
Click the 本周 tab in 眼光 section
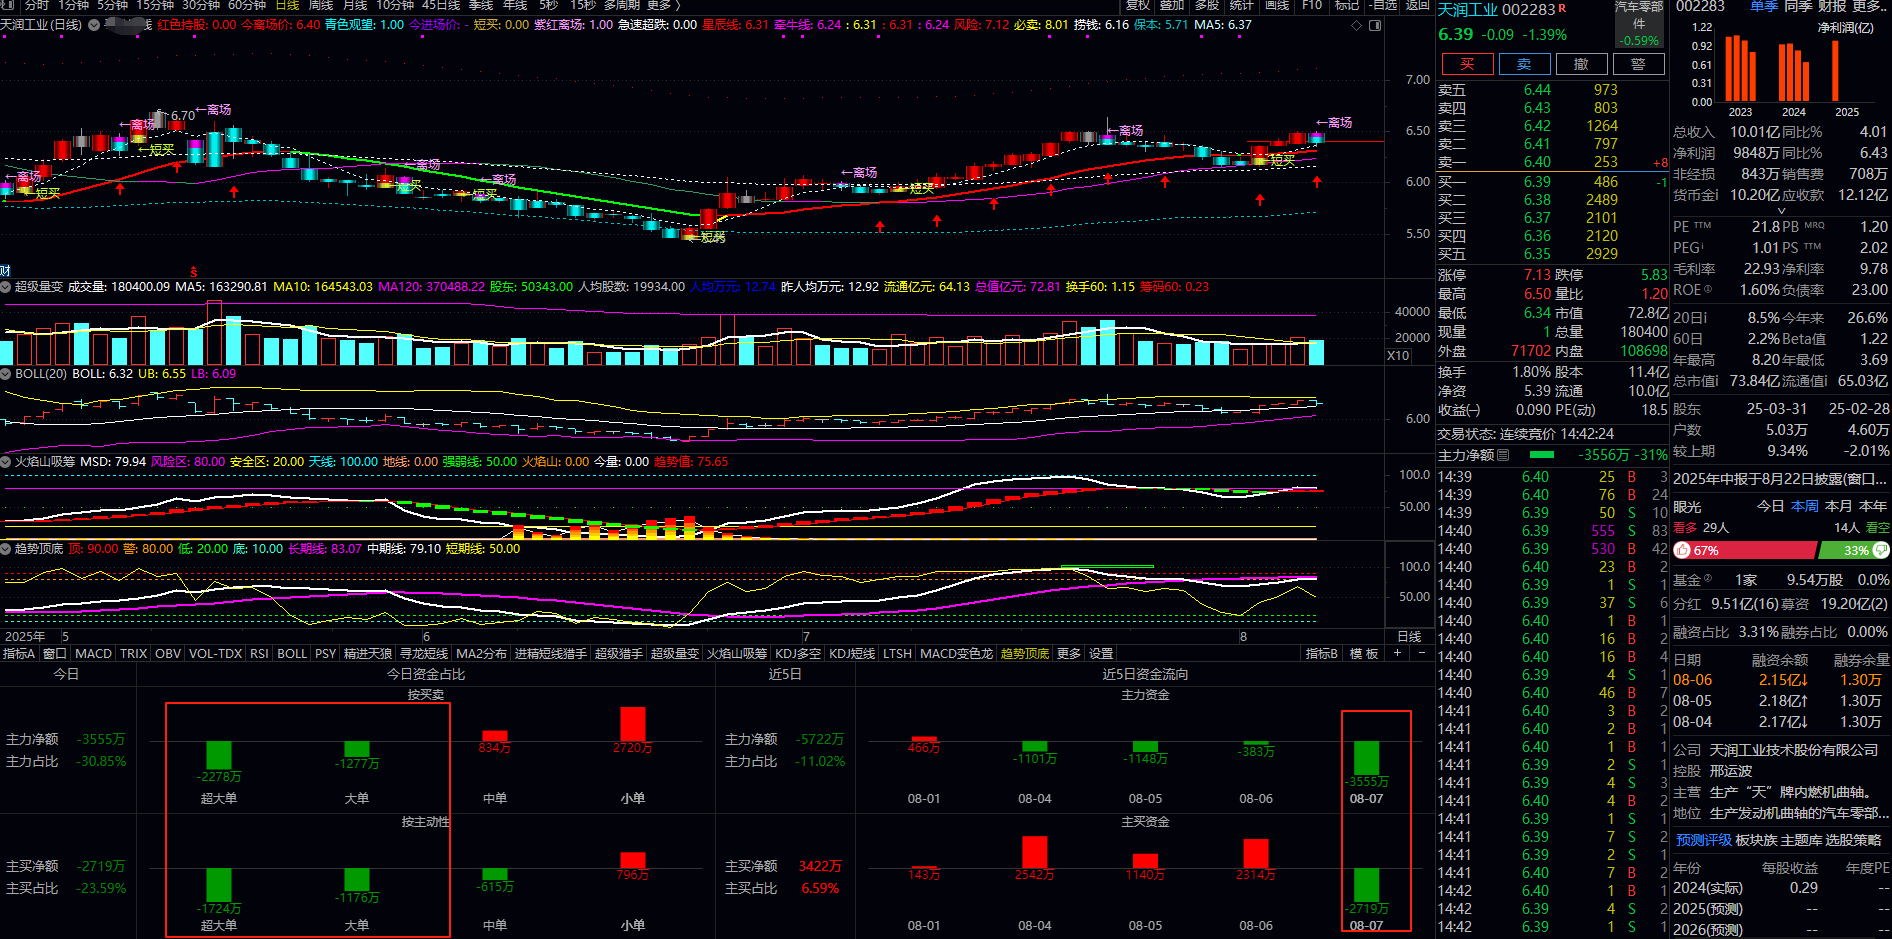pos(1805,506)
